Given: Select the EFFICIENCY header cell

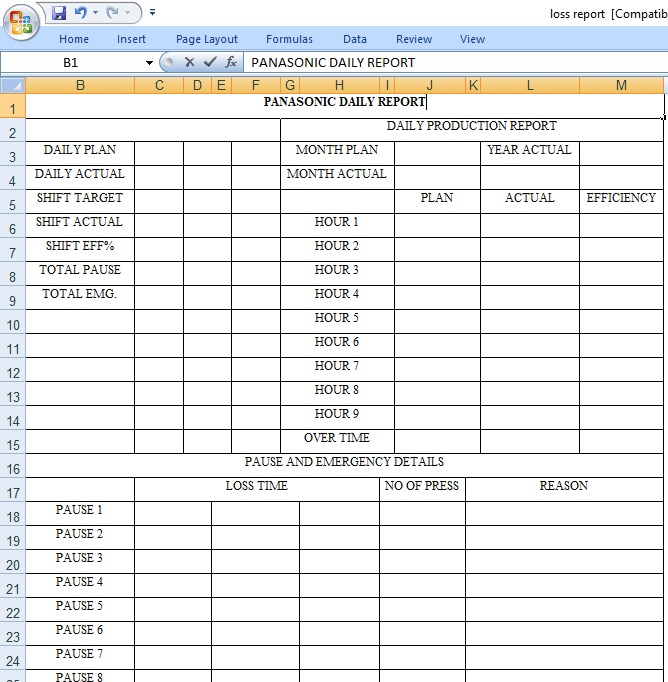Looking at the screenshot, I should [621, 201].
